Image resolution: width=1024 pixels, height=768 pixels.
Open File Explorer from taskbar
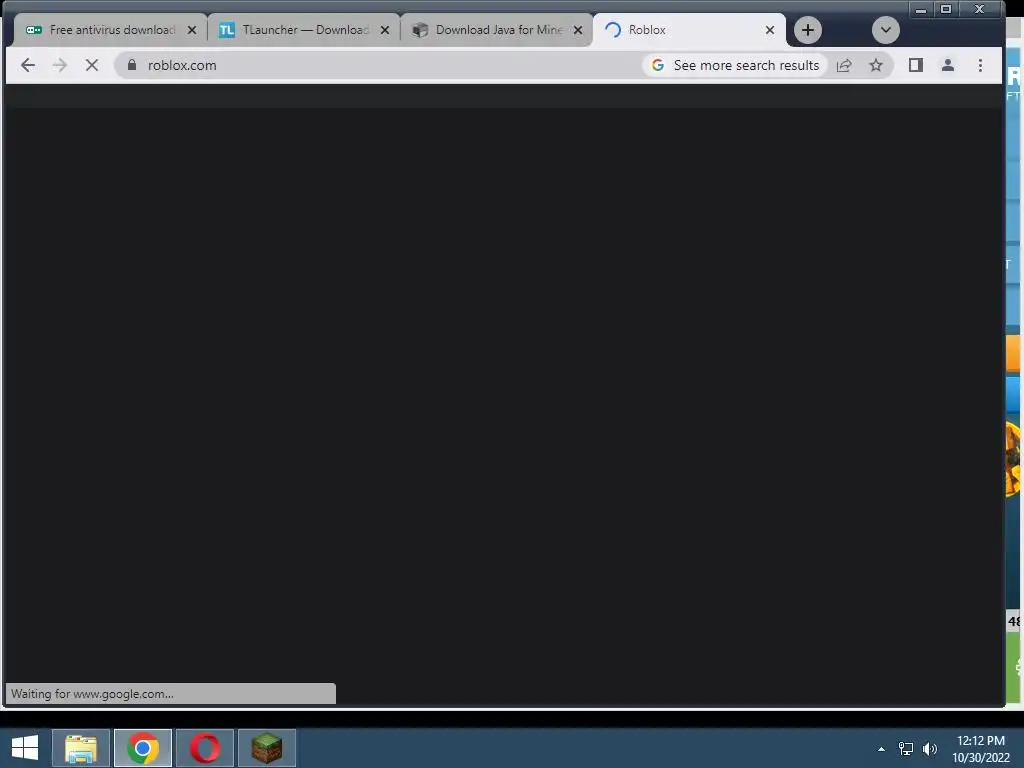(x=80, y=748)
